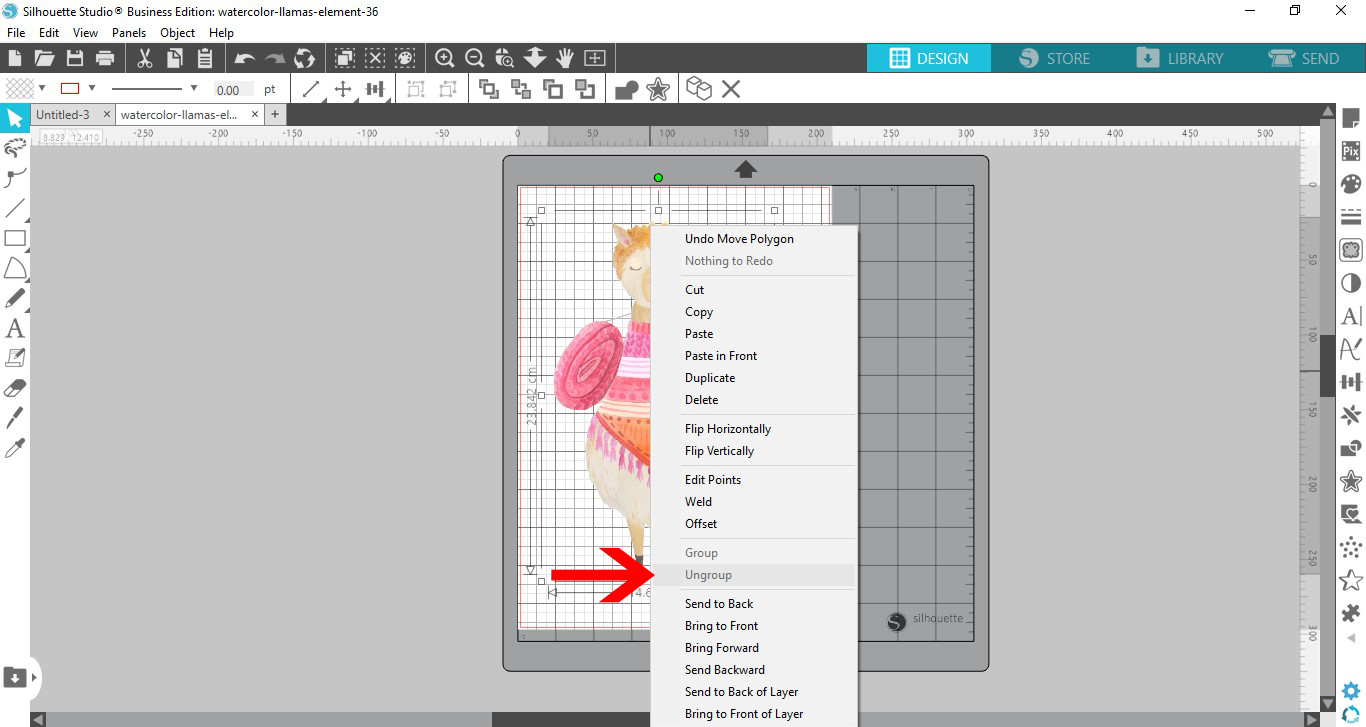Screen dimensions: 1366x727
Task: Open the Pix panel
Action: (1351, 152)
